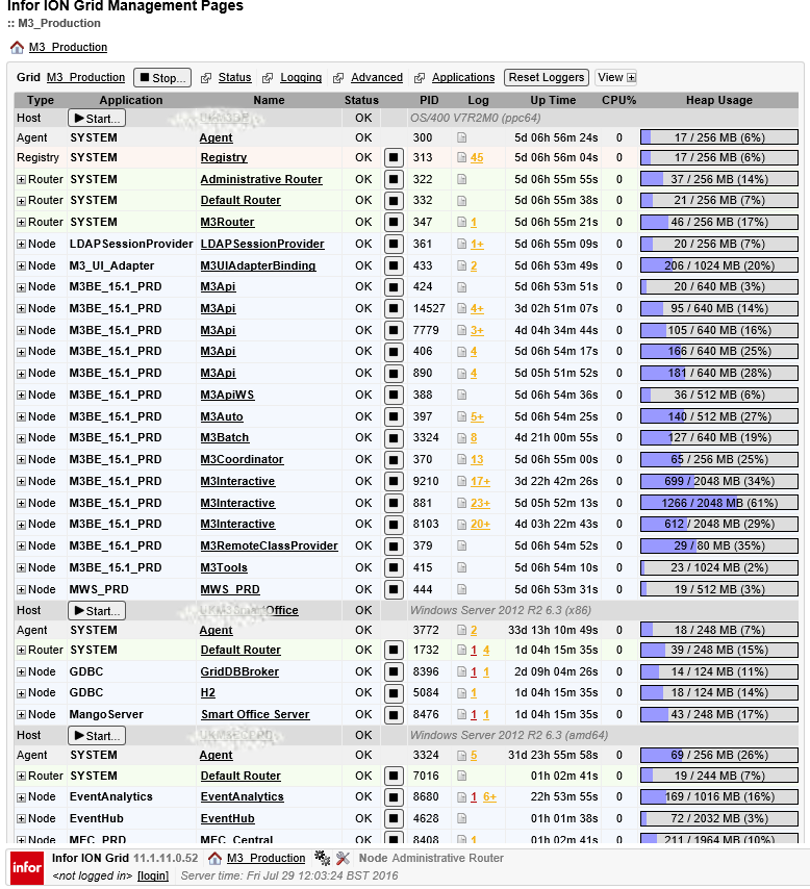Stop the H2 node
The height and width of the screenshot is (889, 810).
(x=393, y=693)
